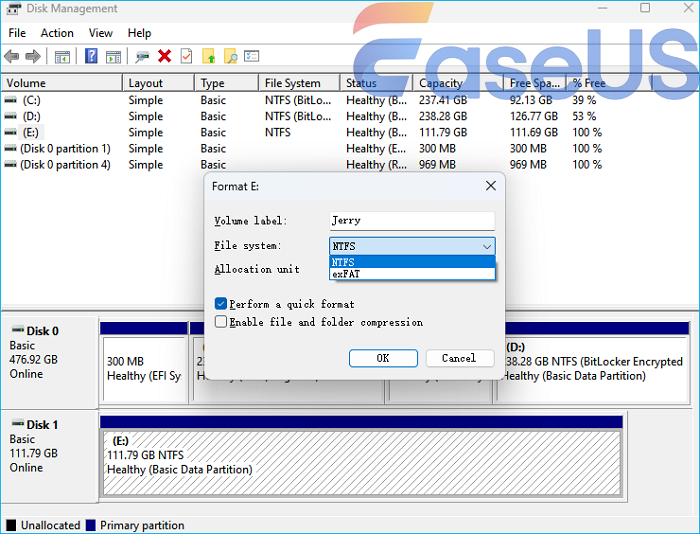Click Cancel in the Format dialog
This screenshot has width=700, height=534.
[x=459, y=358]
